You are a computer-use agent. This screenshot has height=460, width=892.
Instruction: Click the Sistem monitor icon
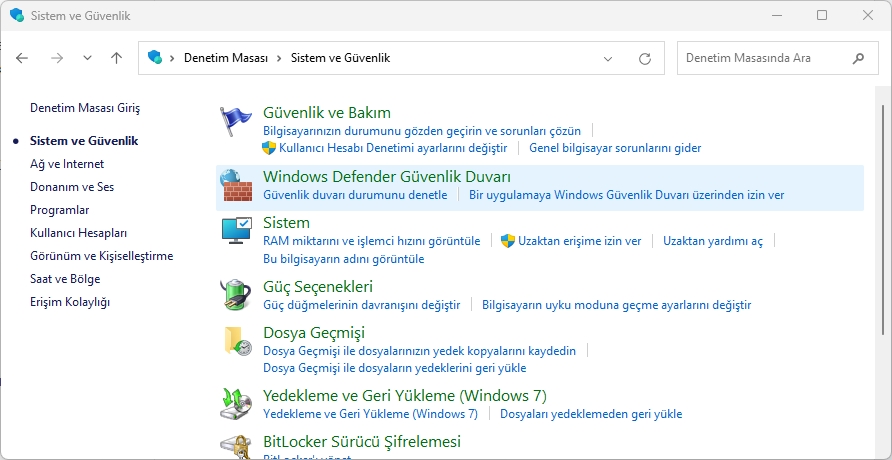click(x=236, y=231)
